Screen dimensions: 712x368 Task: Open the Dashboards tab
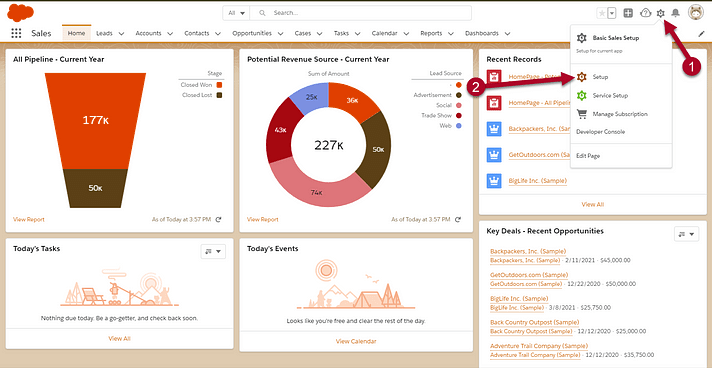tap(482, 33)
